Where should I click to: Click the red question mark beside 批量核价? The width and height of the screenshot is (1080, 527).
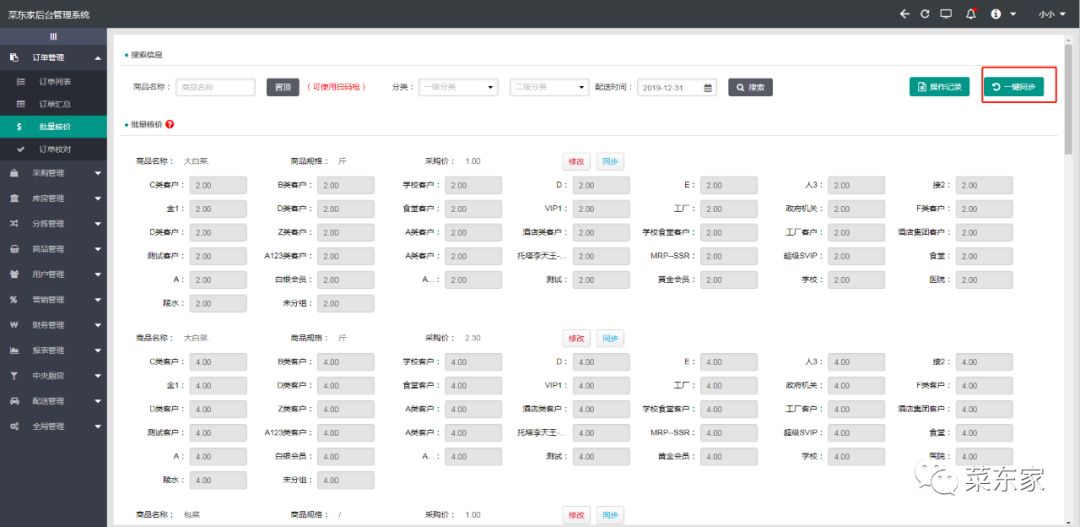pos(169,125)
